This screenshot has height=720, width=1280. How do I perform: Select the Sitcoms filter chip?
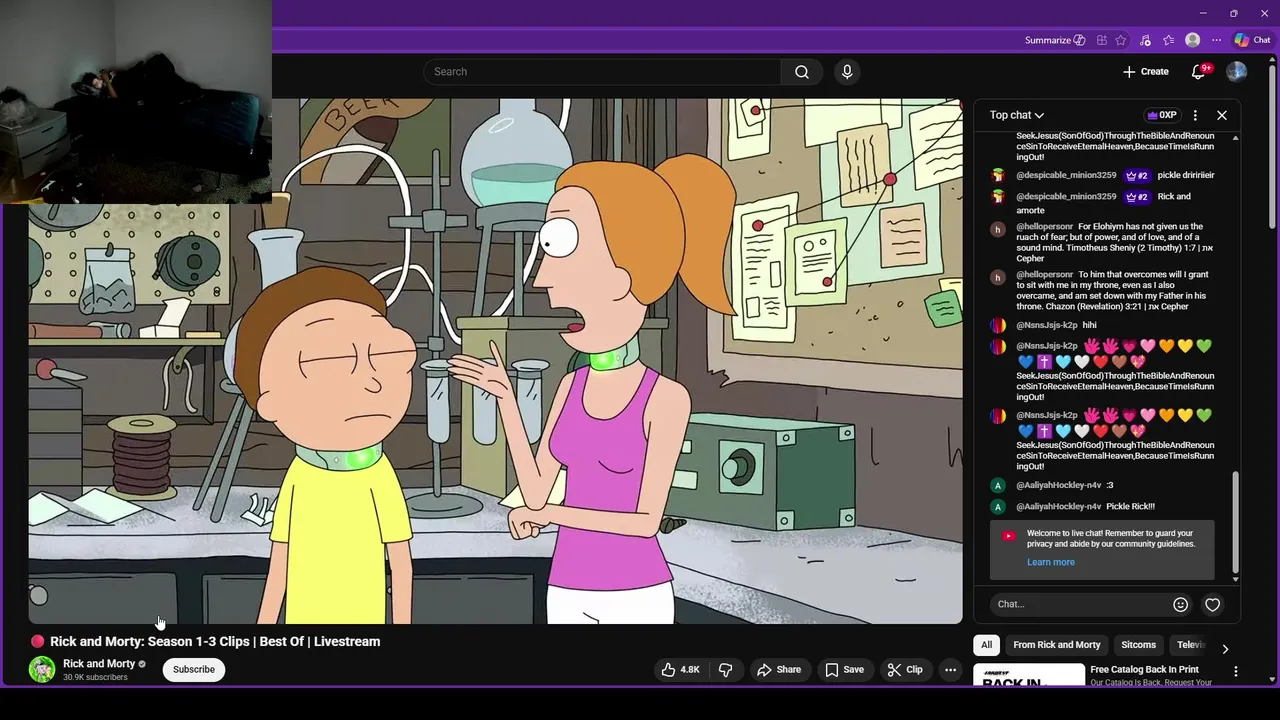[x=1138, y=645]
